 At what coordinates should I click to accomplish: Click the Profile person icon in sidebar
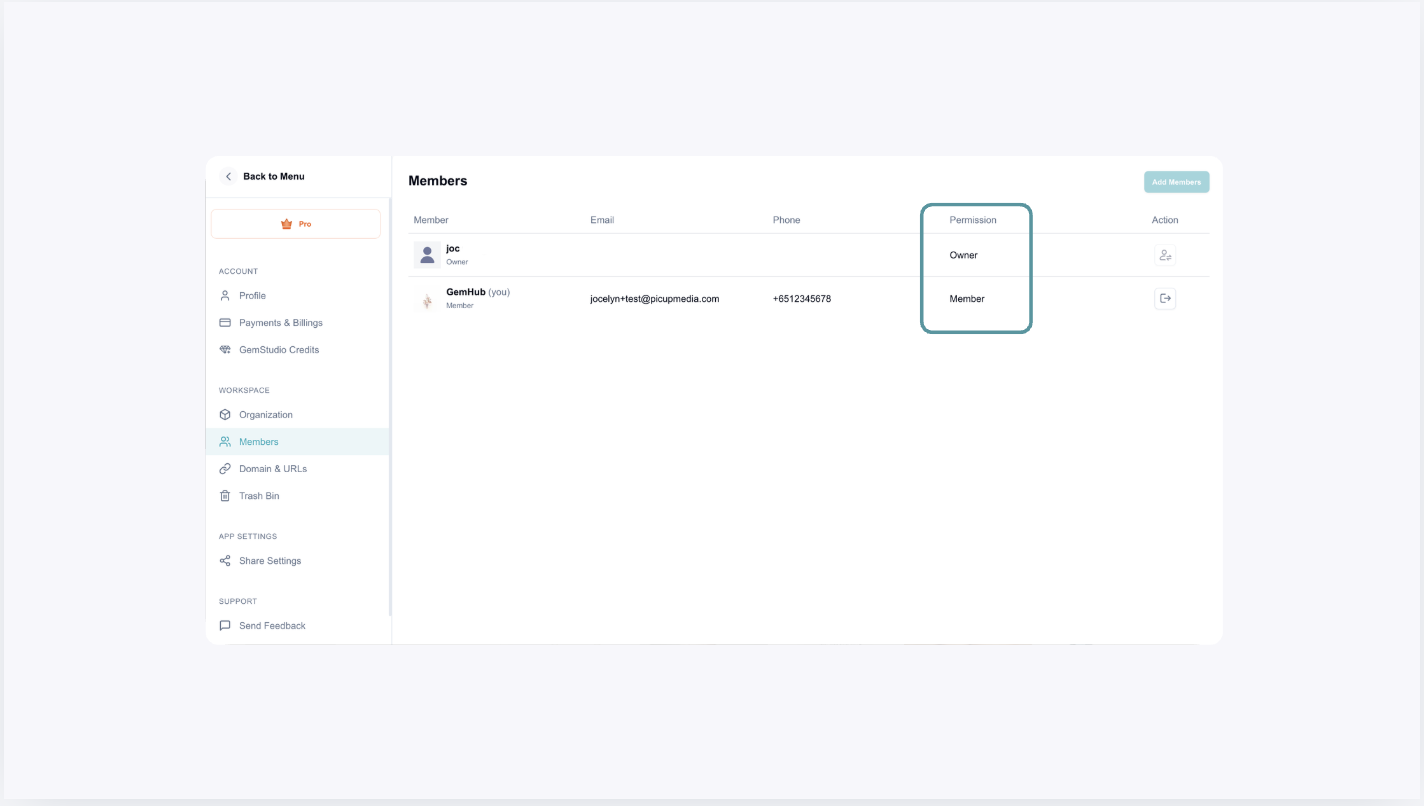(x=225, y=295)
